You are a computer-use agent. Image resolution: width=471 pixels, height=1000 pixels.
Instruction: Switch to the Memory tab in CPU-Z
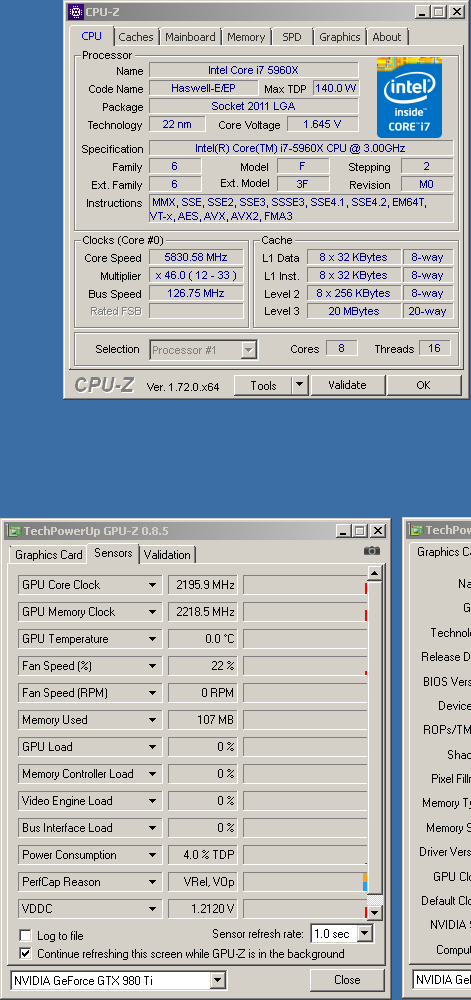pyautogui.click(x=246, y=37)
